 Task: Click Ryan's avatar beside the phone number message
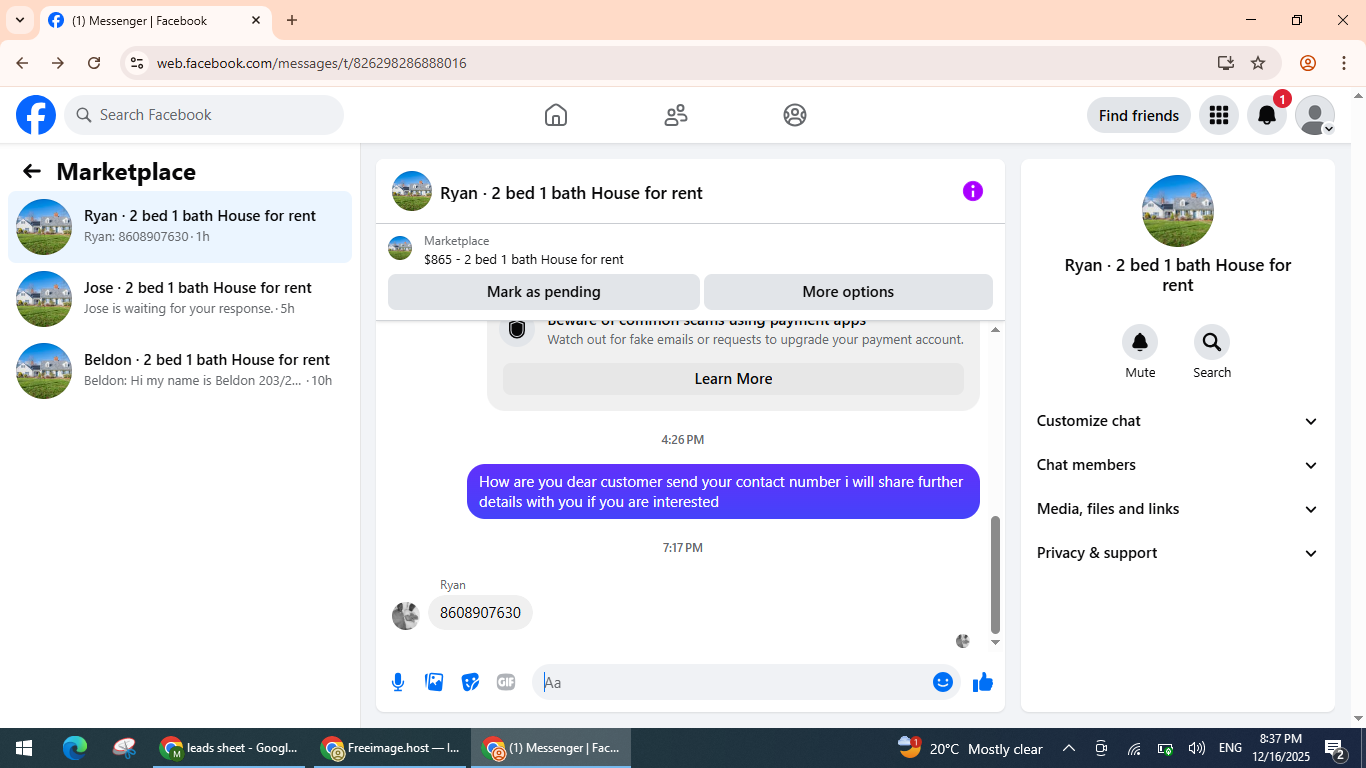405,616
